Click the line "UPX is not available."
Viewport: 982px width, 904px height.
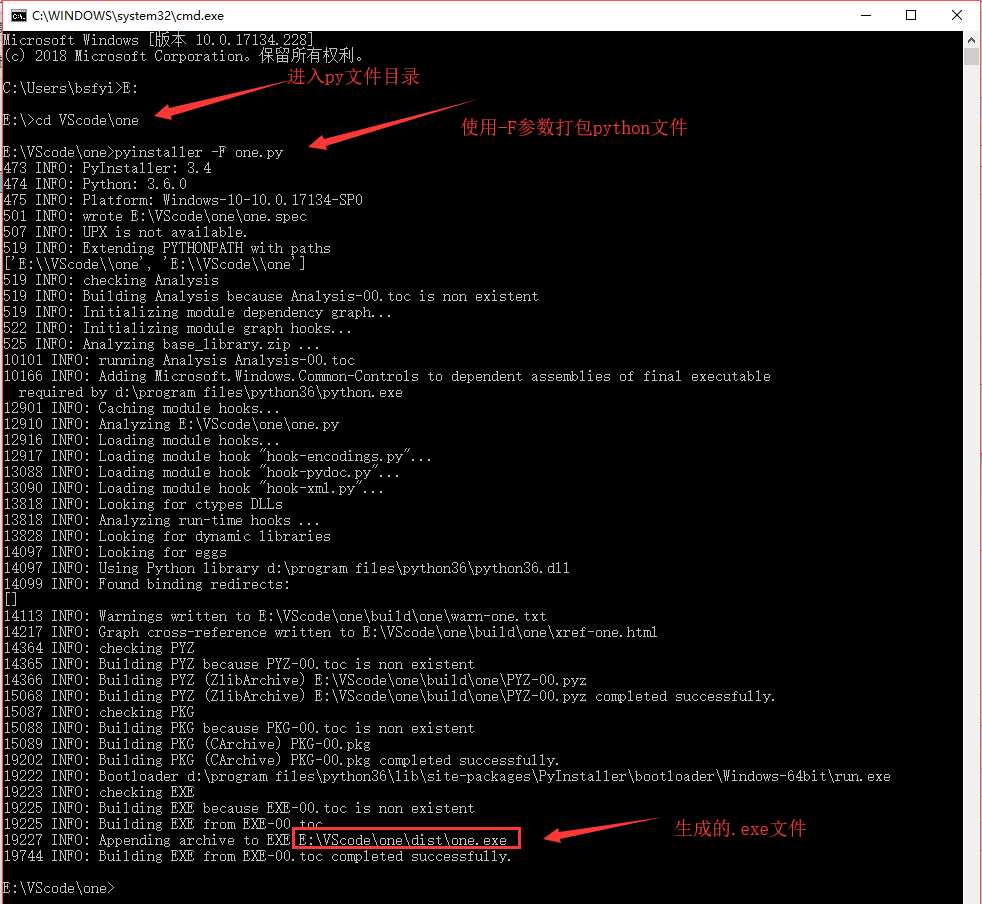[x=165, y=232]
